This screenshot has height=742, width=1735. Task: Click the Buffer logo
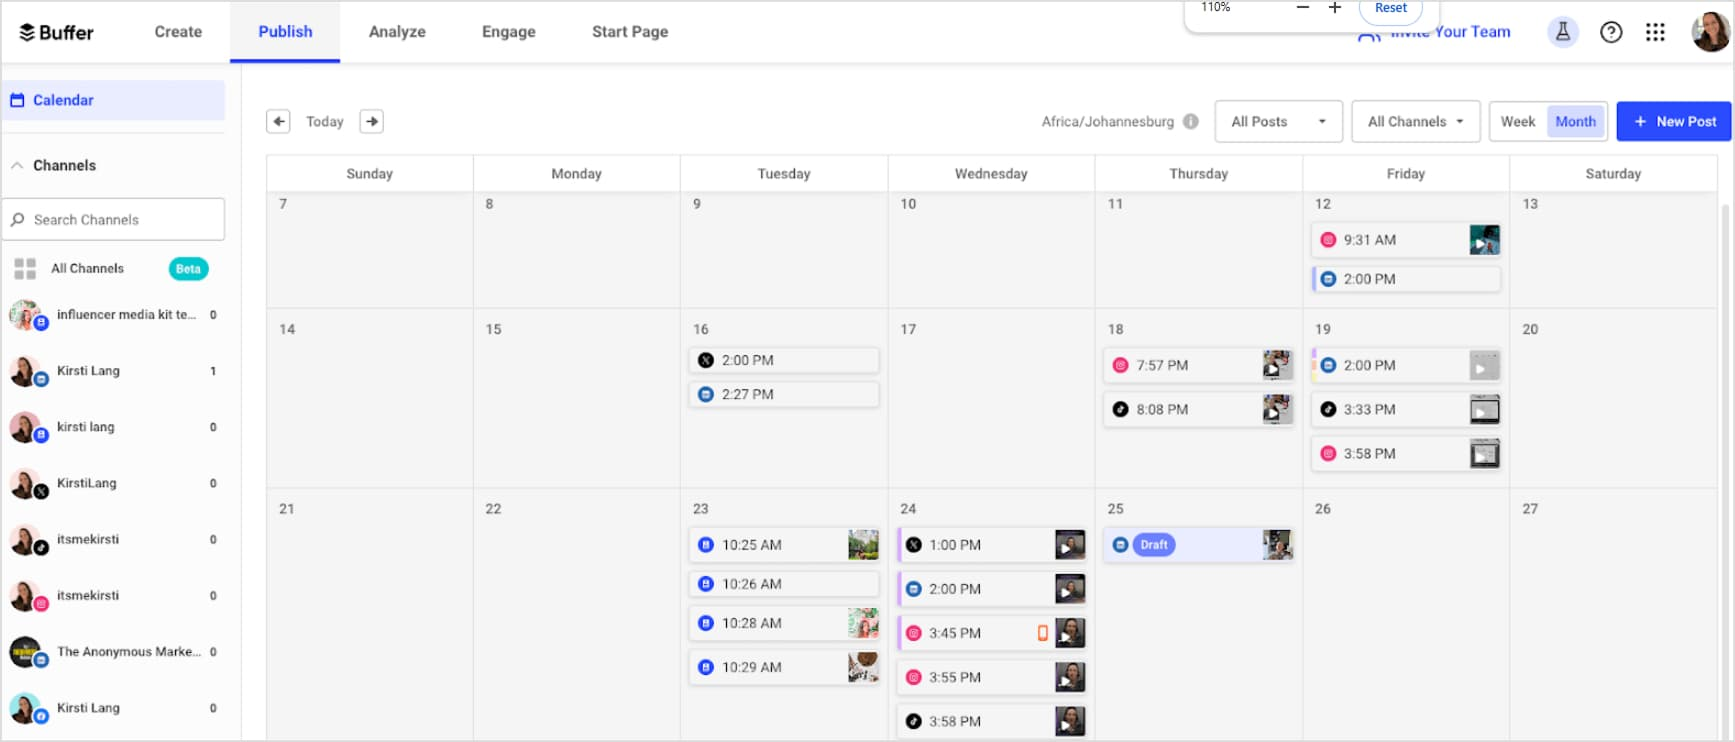[x=56, y=32]
